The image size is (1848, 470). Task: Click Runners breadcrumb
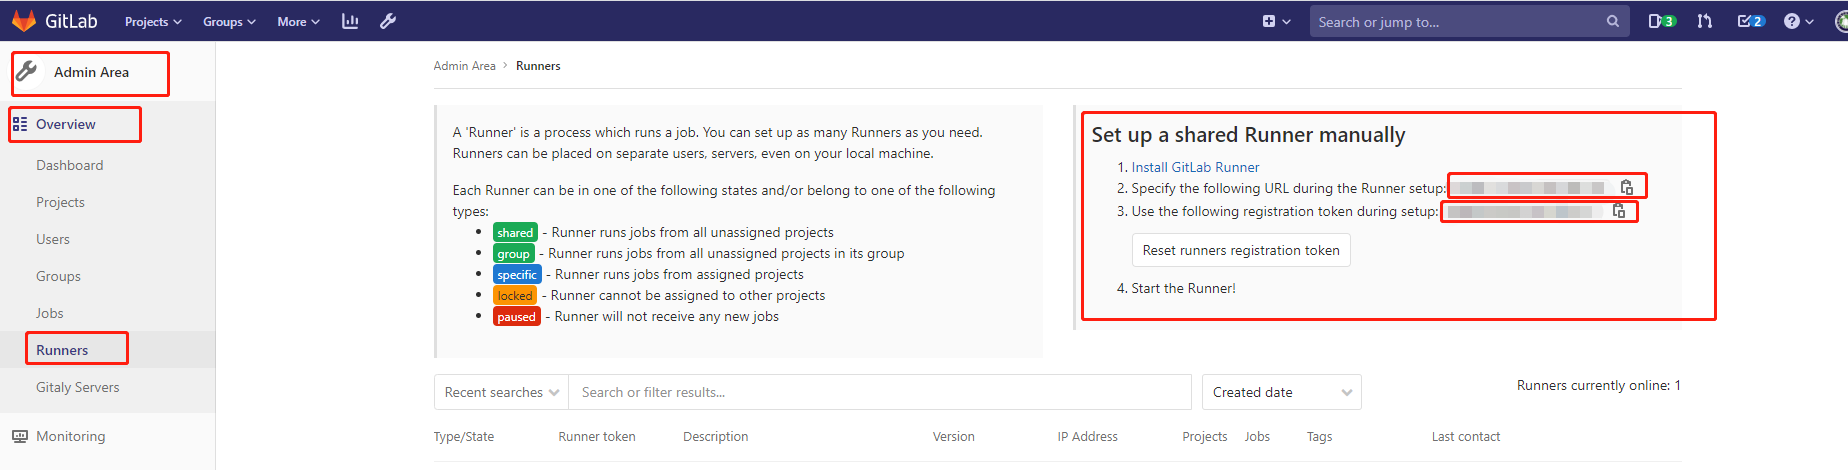[x=538, y=66]
